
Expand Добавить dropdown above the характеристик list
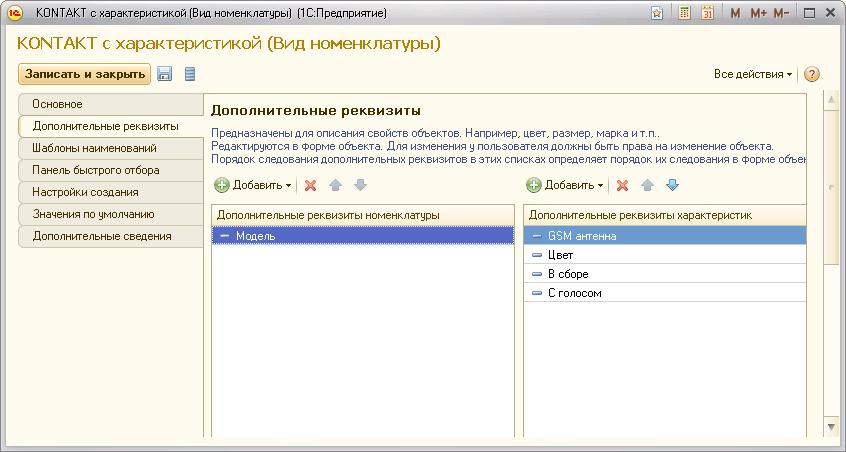566,185
